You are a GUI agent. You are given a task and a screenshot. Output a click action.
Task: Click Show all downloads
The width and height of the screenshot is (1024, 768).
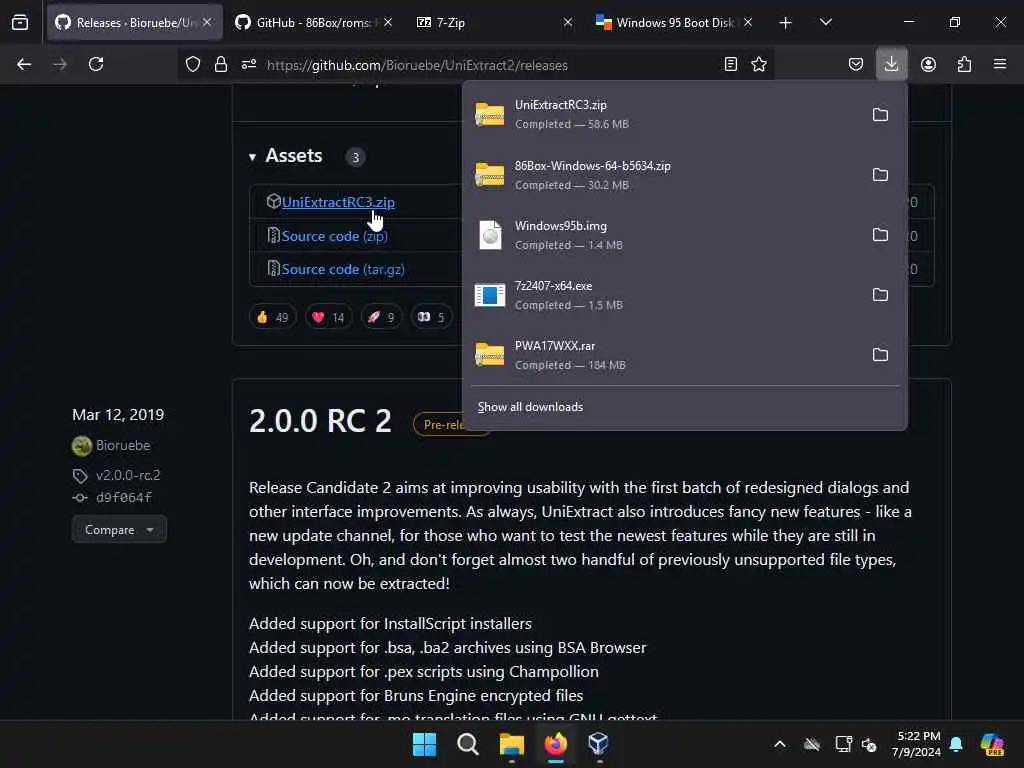[530, 407]
